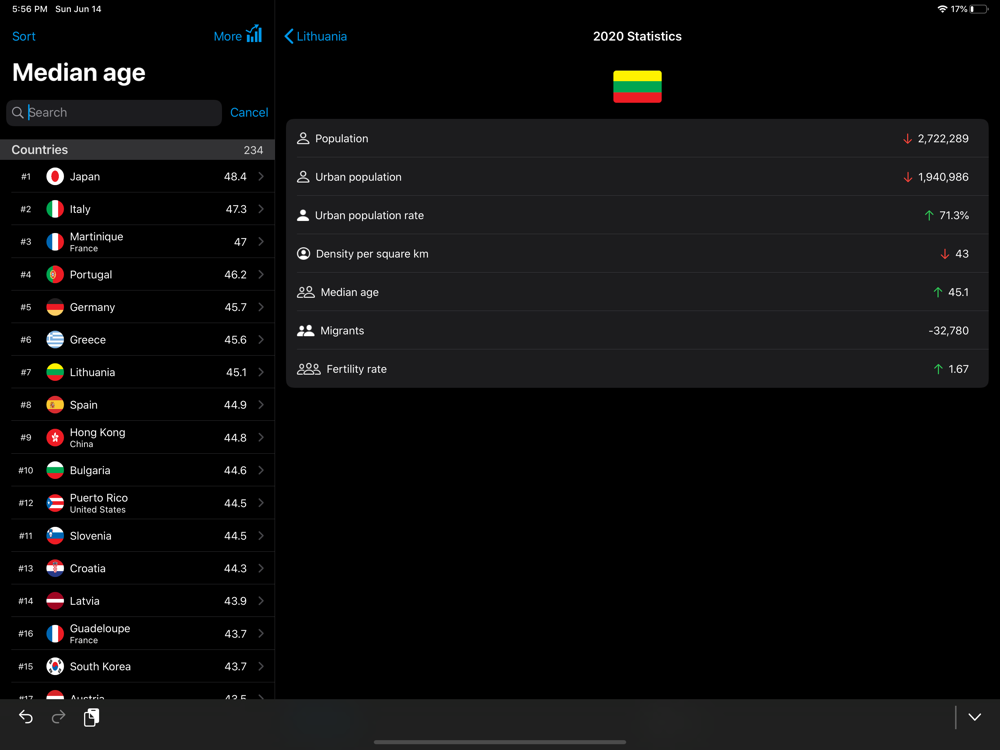Tap the redo arrow icon
This screenshot has width=1000, height=750.
click(x=58, y=717)
